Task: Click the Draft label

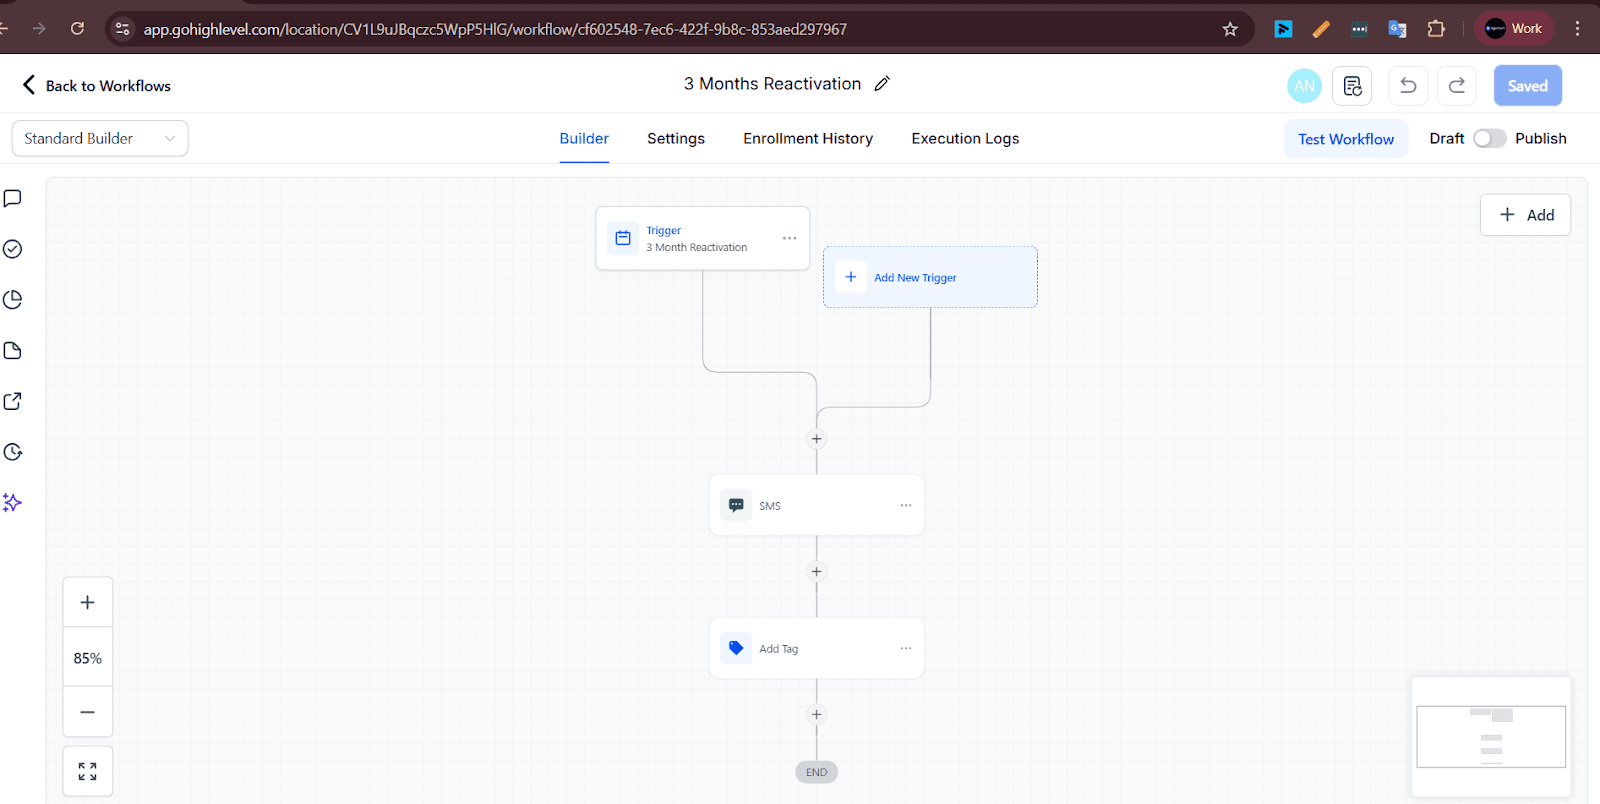Action: tap(1446, 138)
